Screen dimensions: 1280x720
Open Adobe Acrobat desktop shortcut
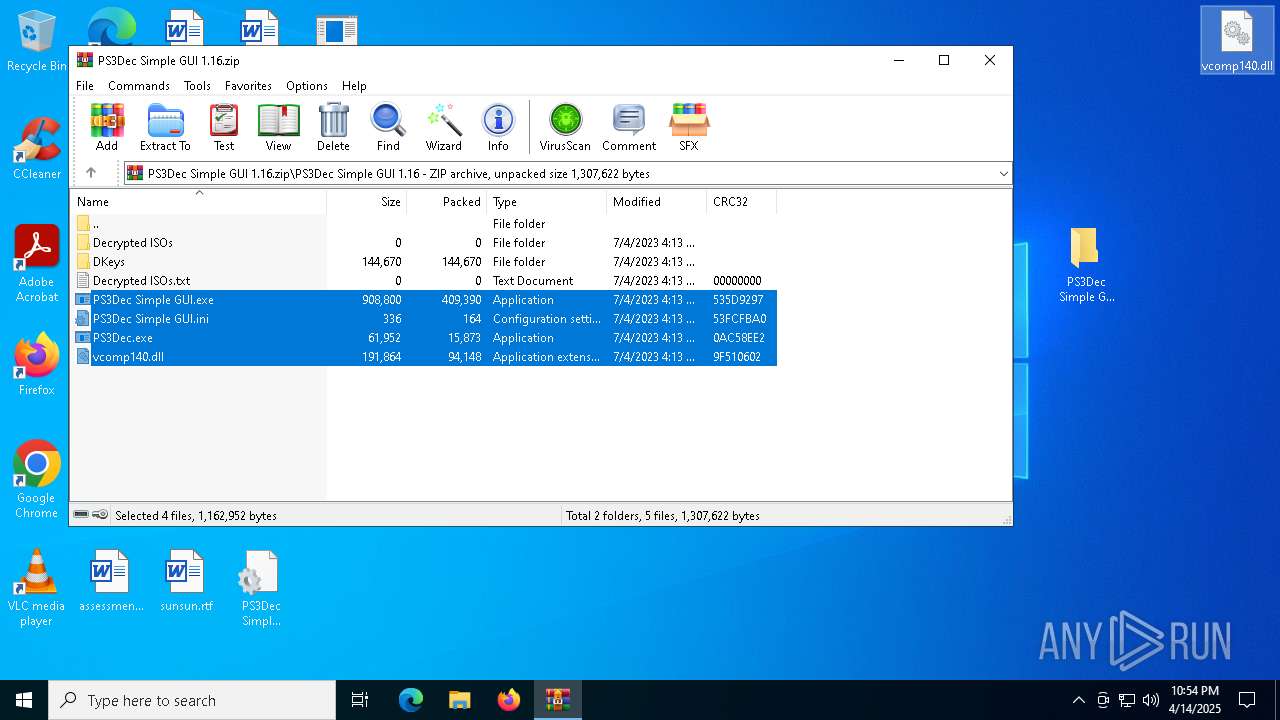coord(37,264)
